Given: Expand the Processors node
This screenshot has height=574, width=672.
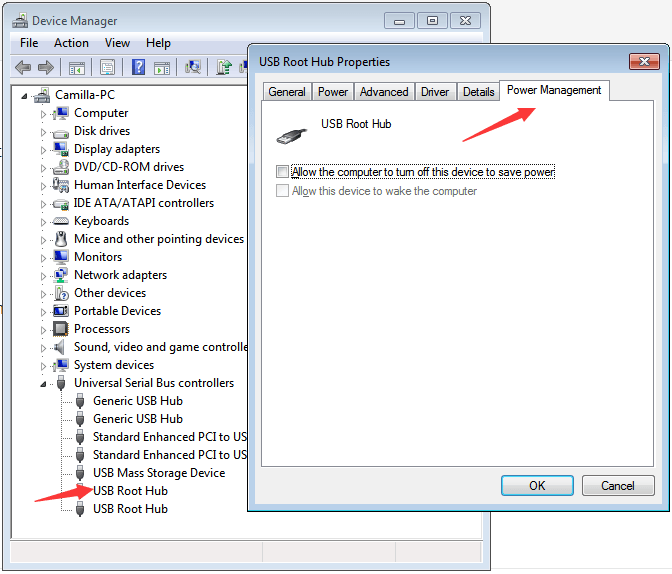Looking at the screenshot, I should click(x=43, y=330).
